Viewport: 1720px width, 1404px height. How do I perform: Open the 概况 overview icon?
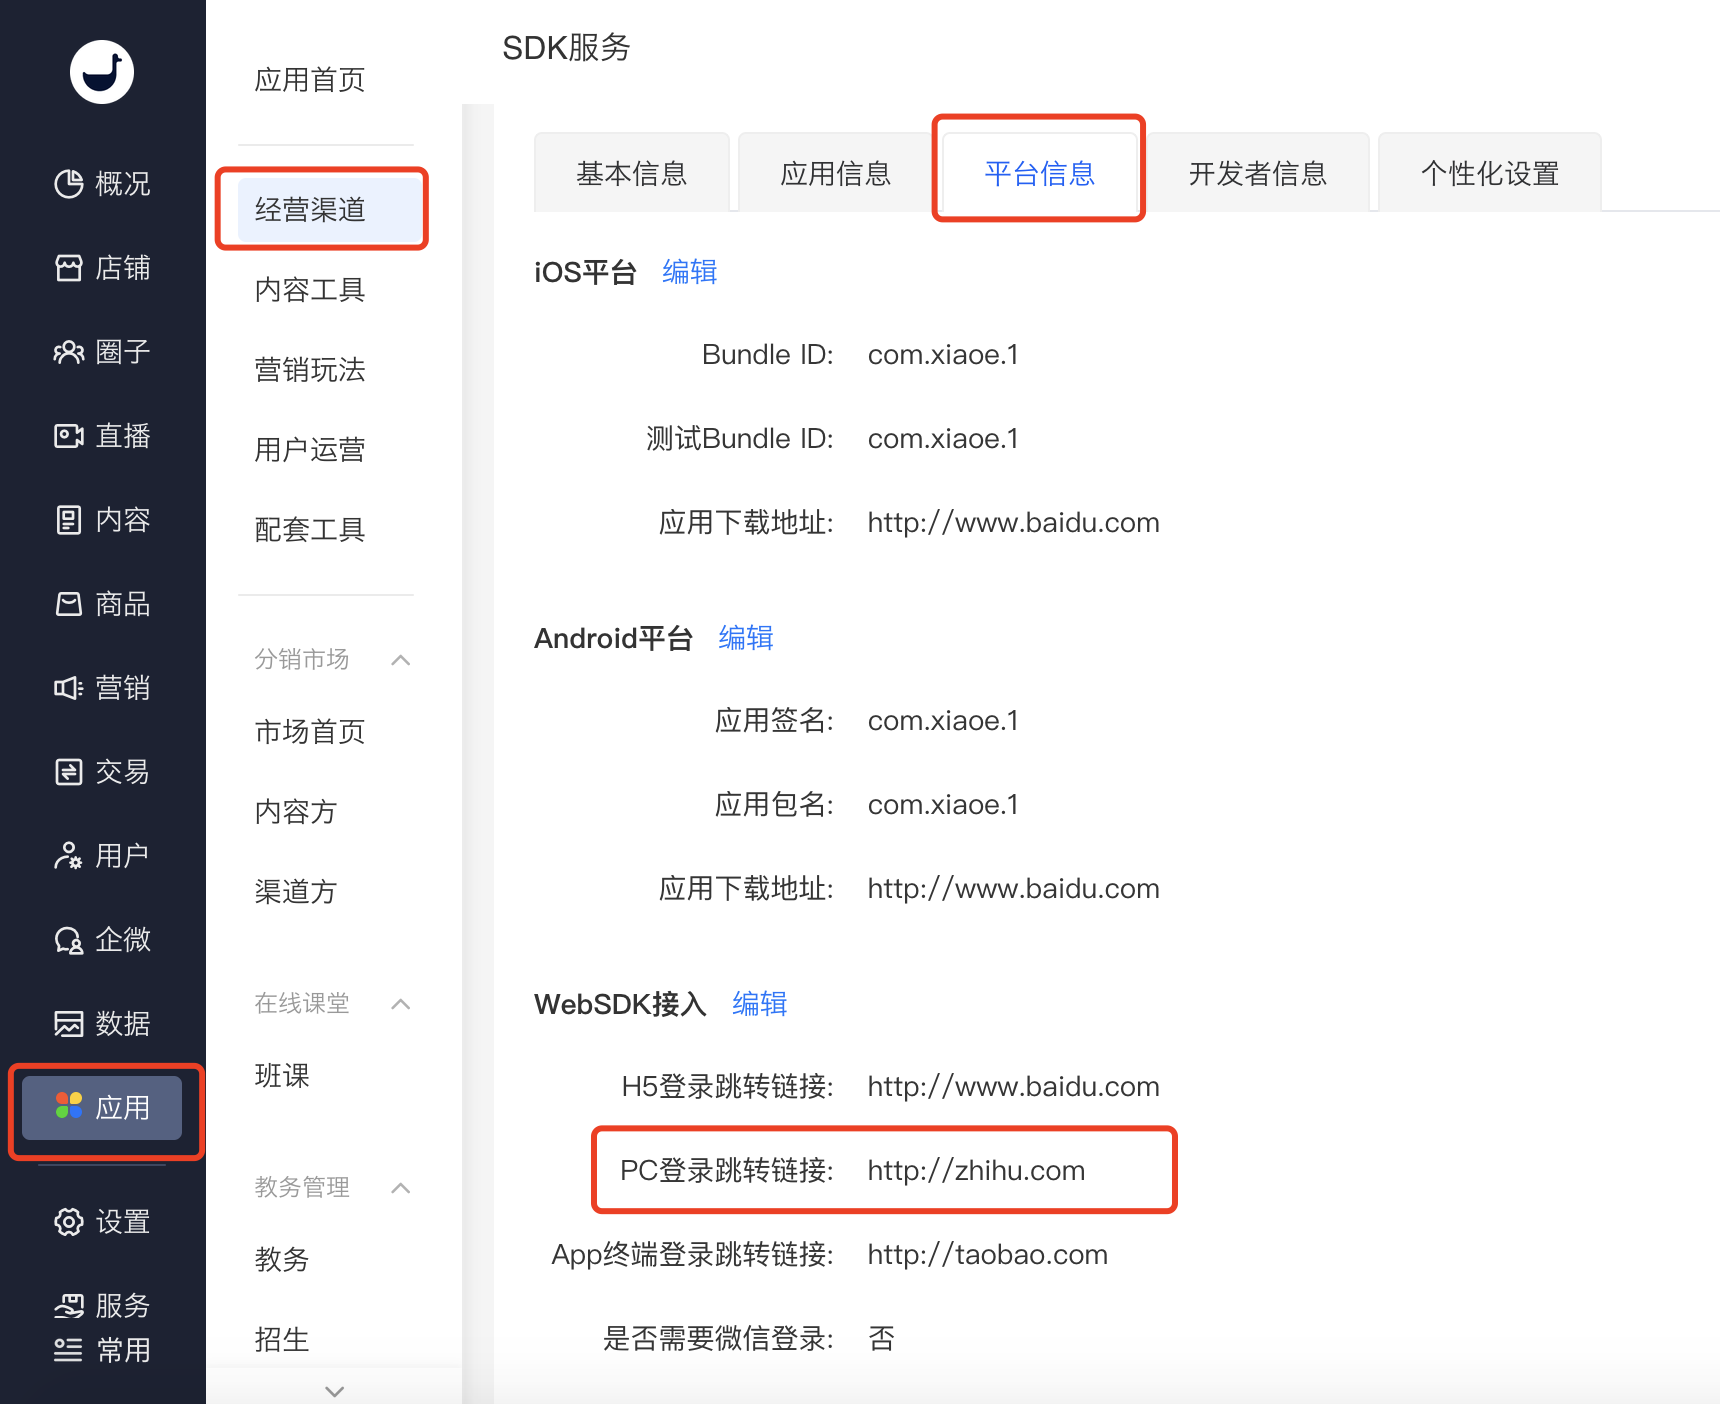68,184
